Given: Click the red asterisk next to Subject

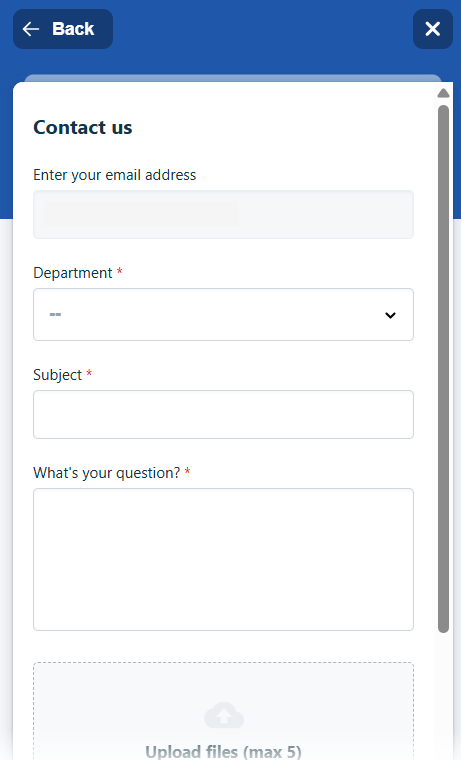Looking at the screenshot, I should (x=89, y=373).
